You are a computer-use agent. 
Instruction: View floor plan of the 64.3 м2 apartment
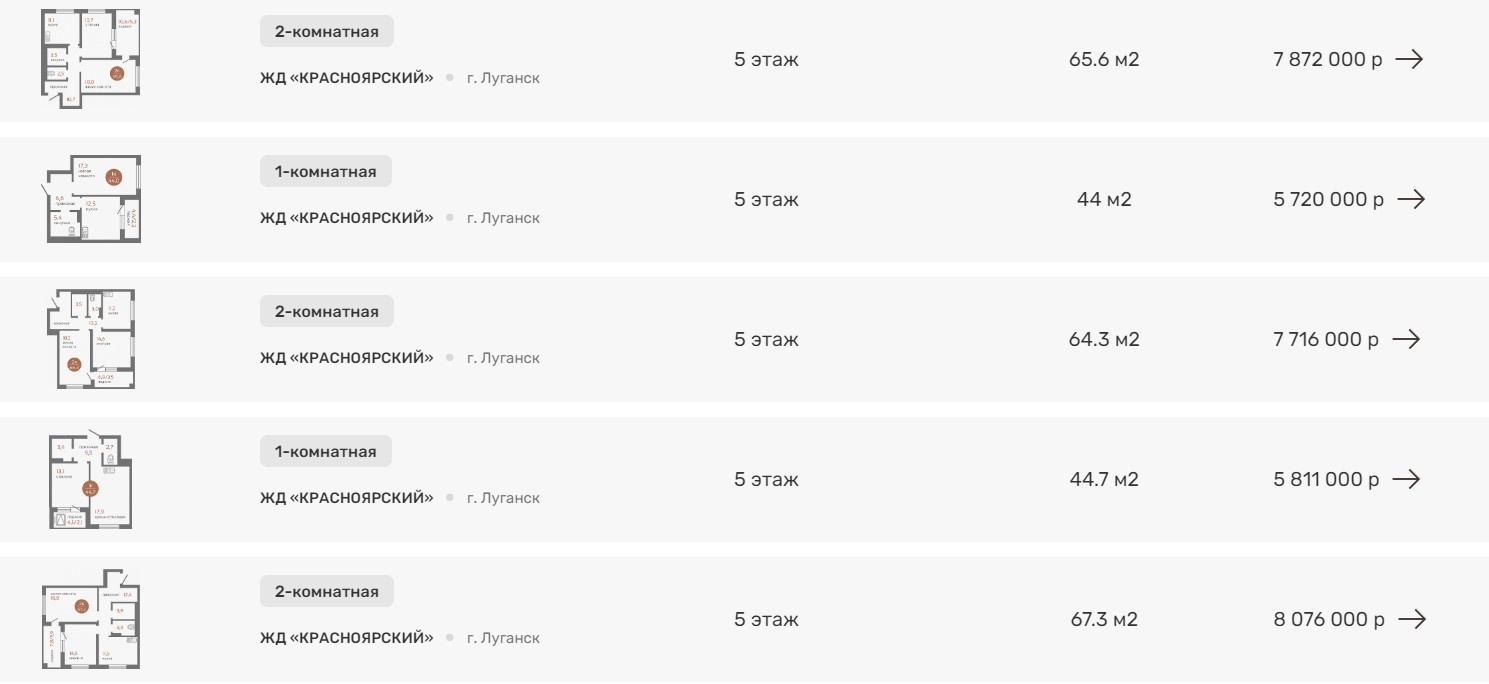91,339
